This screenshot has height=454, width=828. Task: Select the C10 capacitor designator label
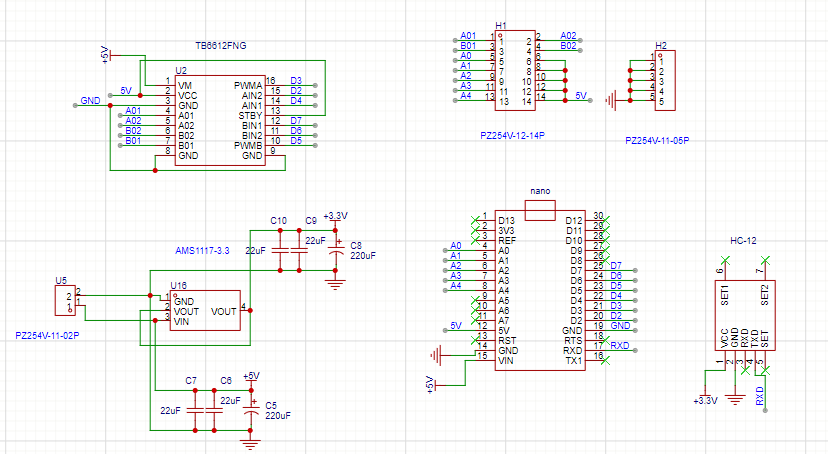[278, 220]
